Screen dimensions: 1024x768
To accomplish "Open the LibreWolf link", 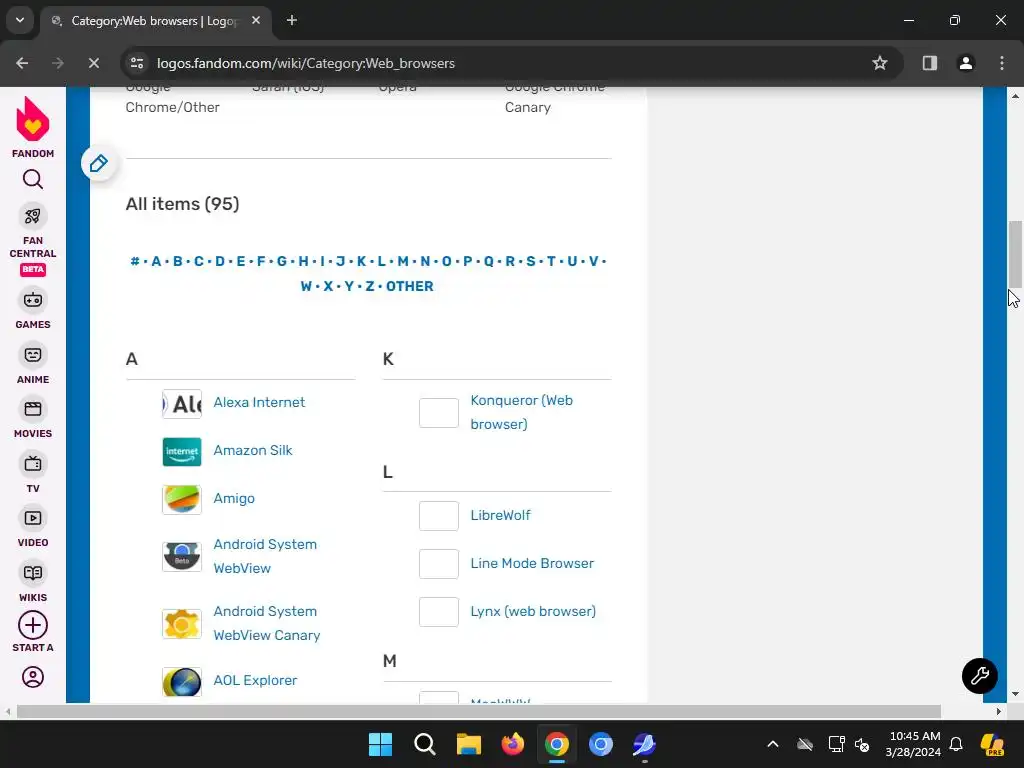I will pos(500,515).
